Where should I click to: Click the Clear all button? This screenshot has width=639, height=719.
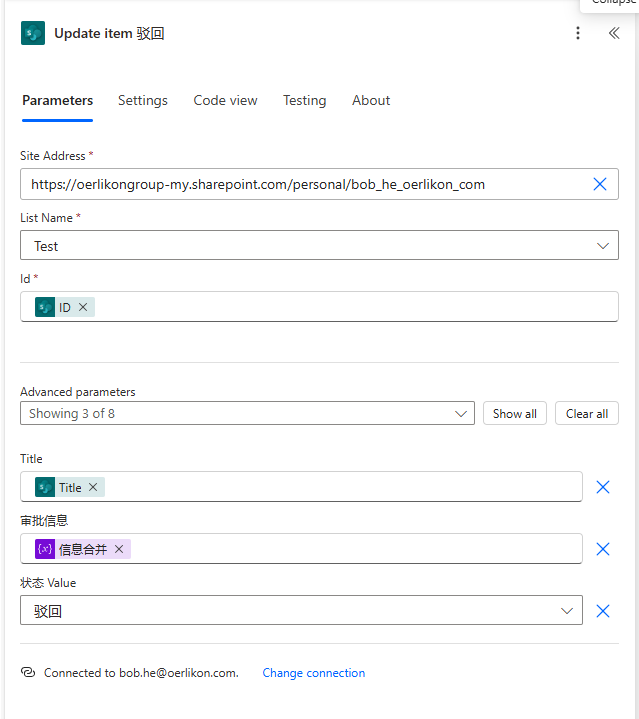587,413
